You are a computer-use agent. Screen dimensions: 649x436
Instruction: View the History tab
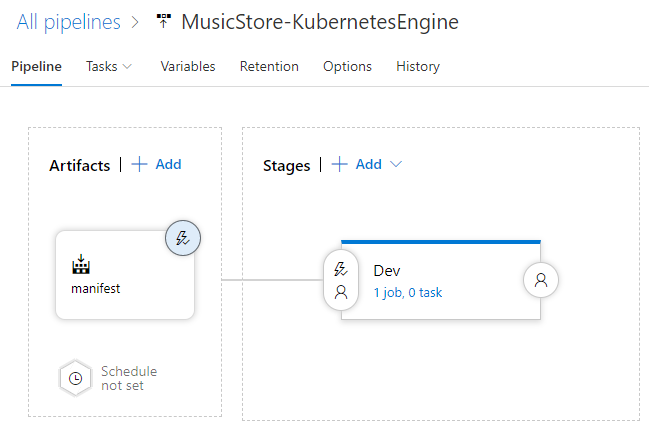pos(417,67)
